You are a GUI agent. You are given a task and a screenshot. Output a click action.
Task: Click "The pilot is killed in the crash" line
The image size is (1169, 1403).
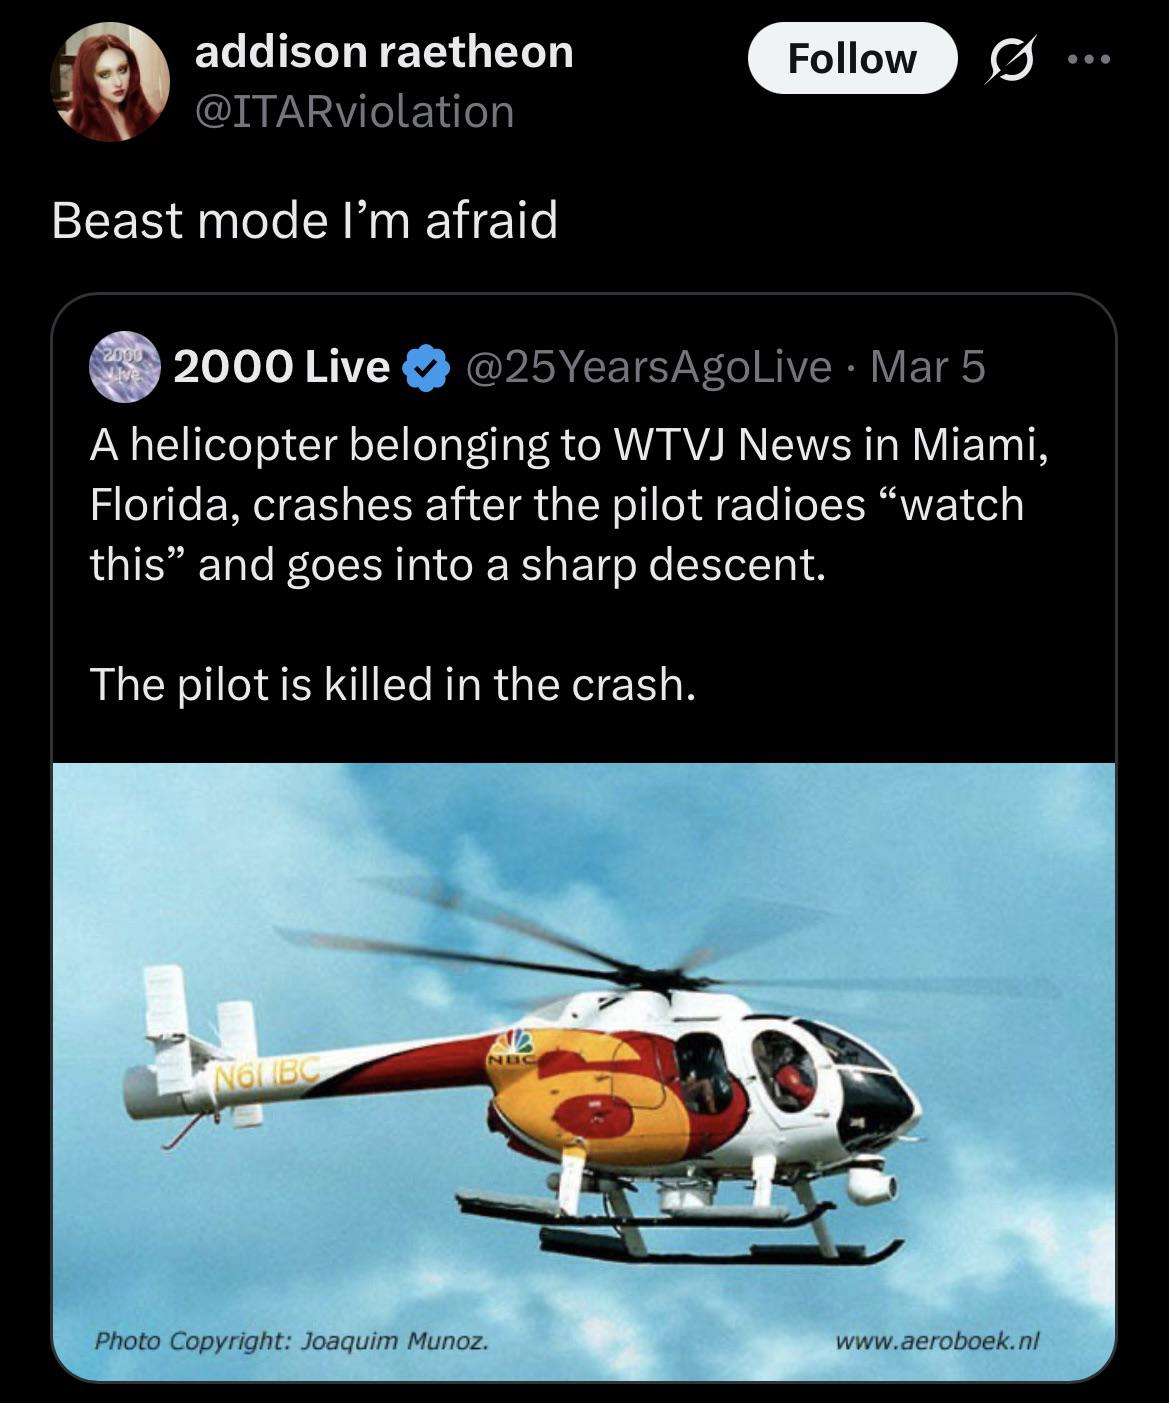click(x=392, y=684)
